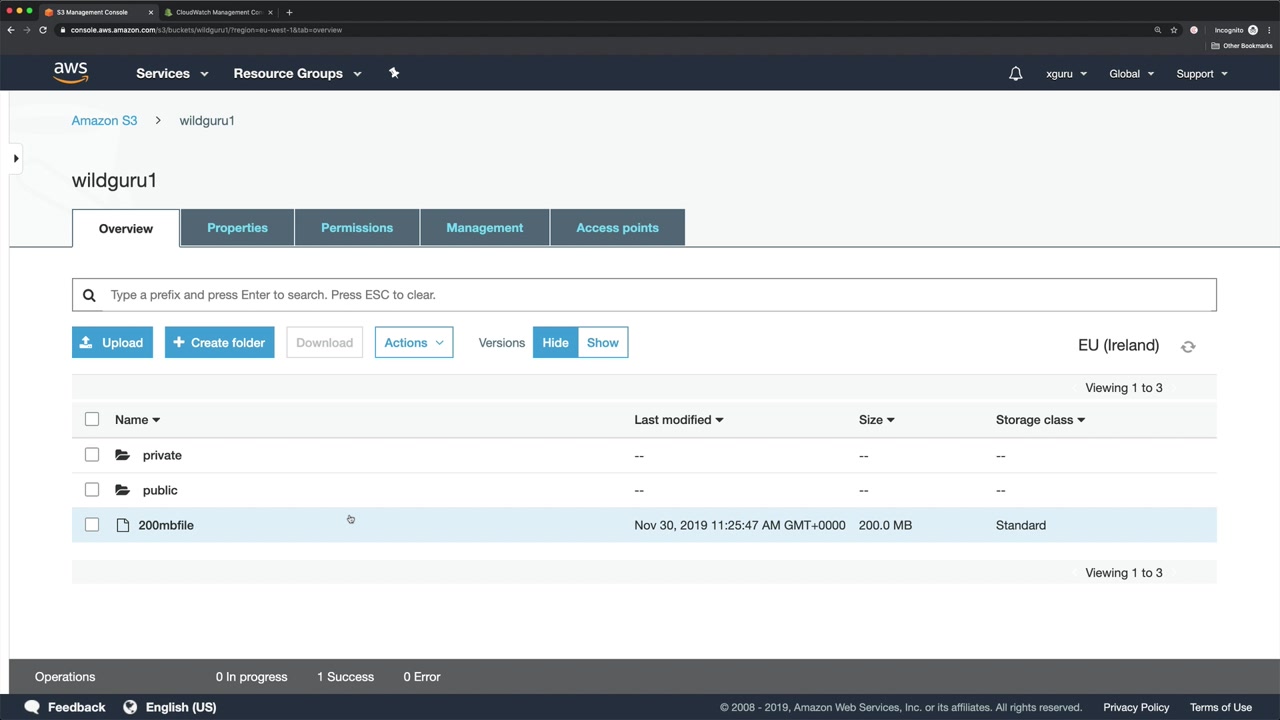Click the Feedback speech bubble icon
The image size is (1280, 720).
32,707
